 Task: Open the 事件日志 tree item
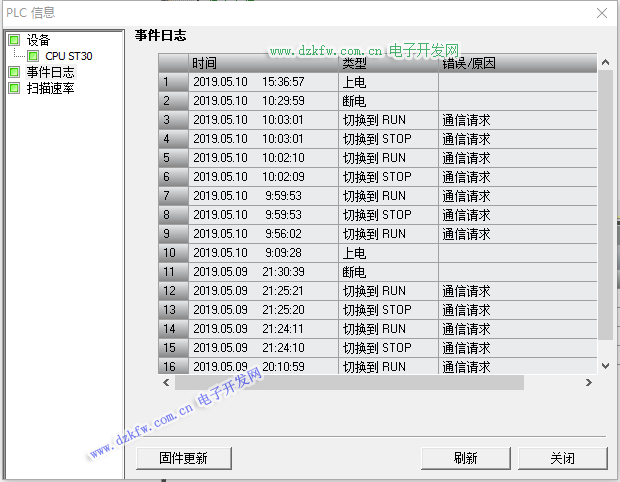[x=50, y=72]
